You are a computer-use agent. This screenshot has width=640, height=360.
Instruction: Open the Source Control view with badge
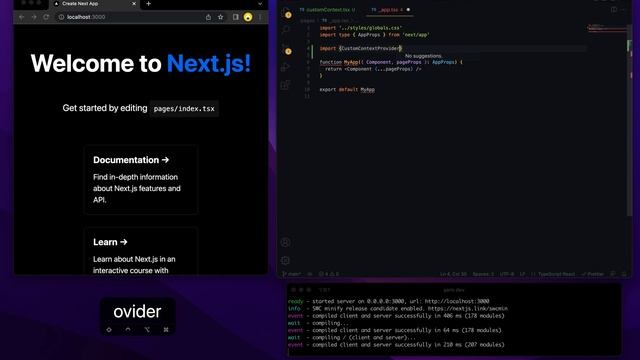coord(287,50)
